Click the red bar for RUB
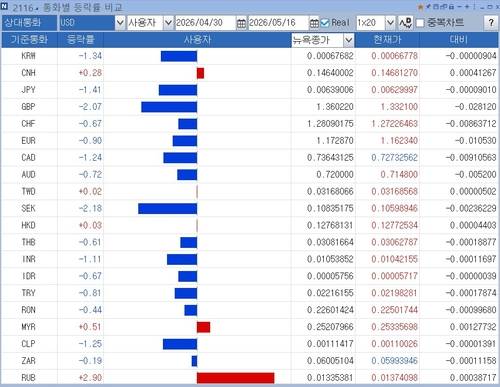Screen dimensions: 500x387 (236, 378)
